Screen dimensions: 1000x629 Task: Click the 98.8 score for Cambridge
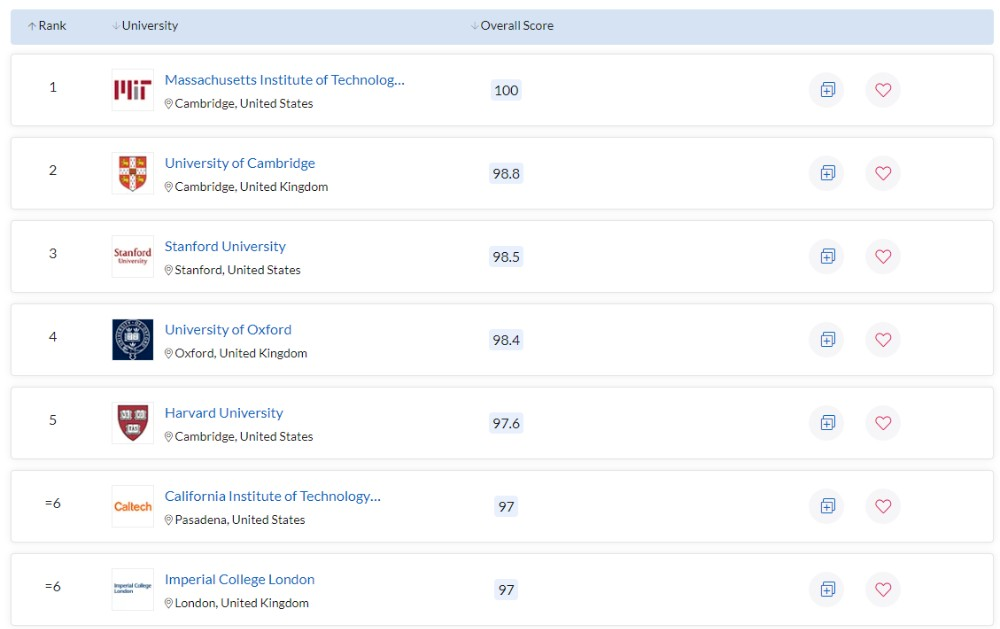[x=506, y=174]
